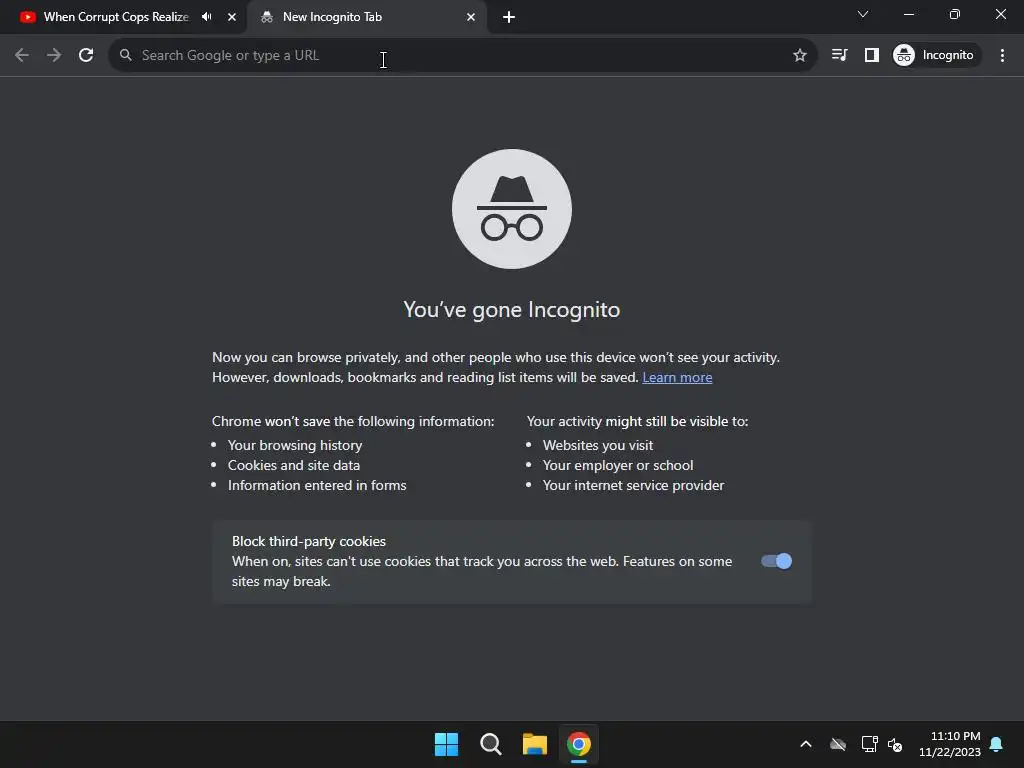Click the 'Your internet service provider' bullet
The width and height of the screenshot is (1024, 768).
coord(633,485)
